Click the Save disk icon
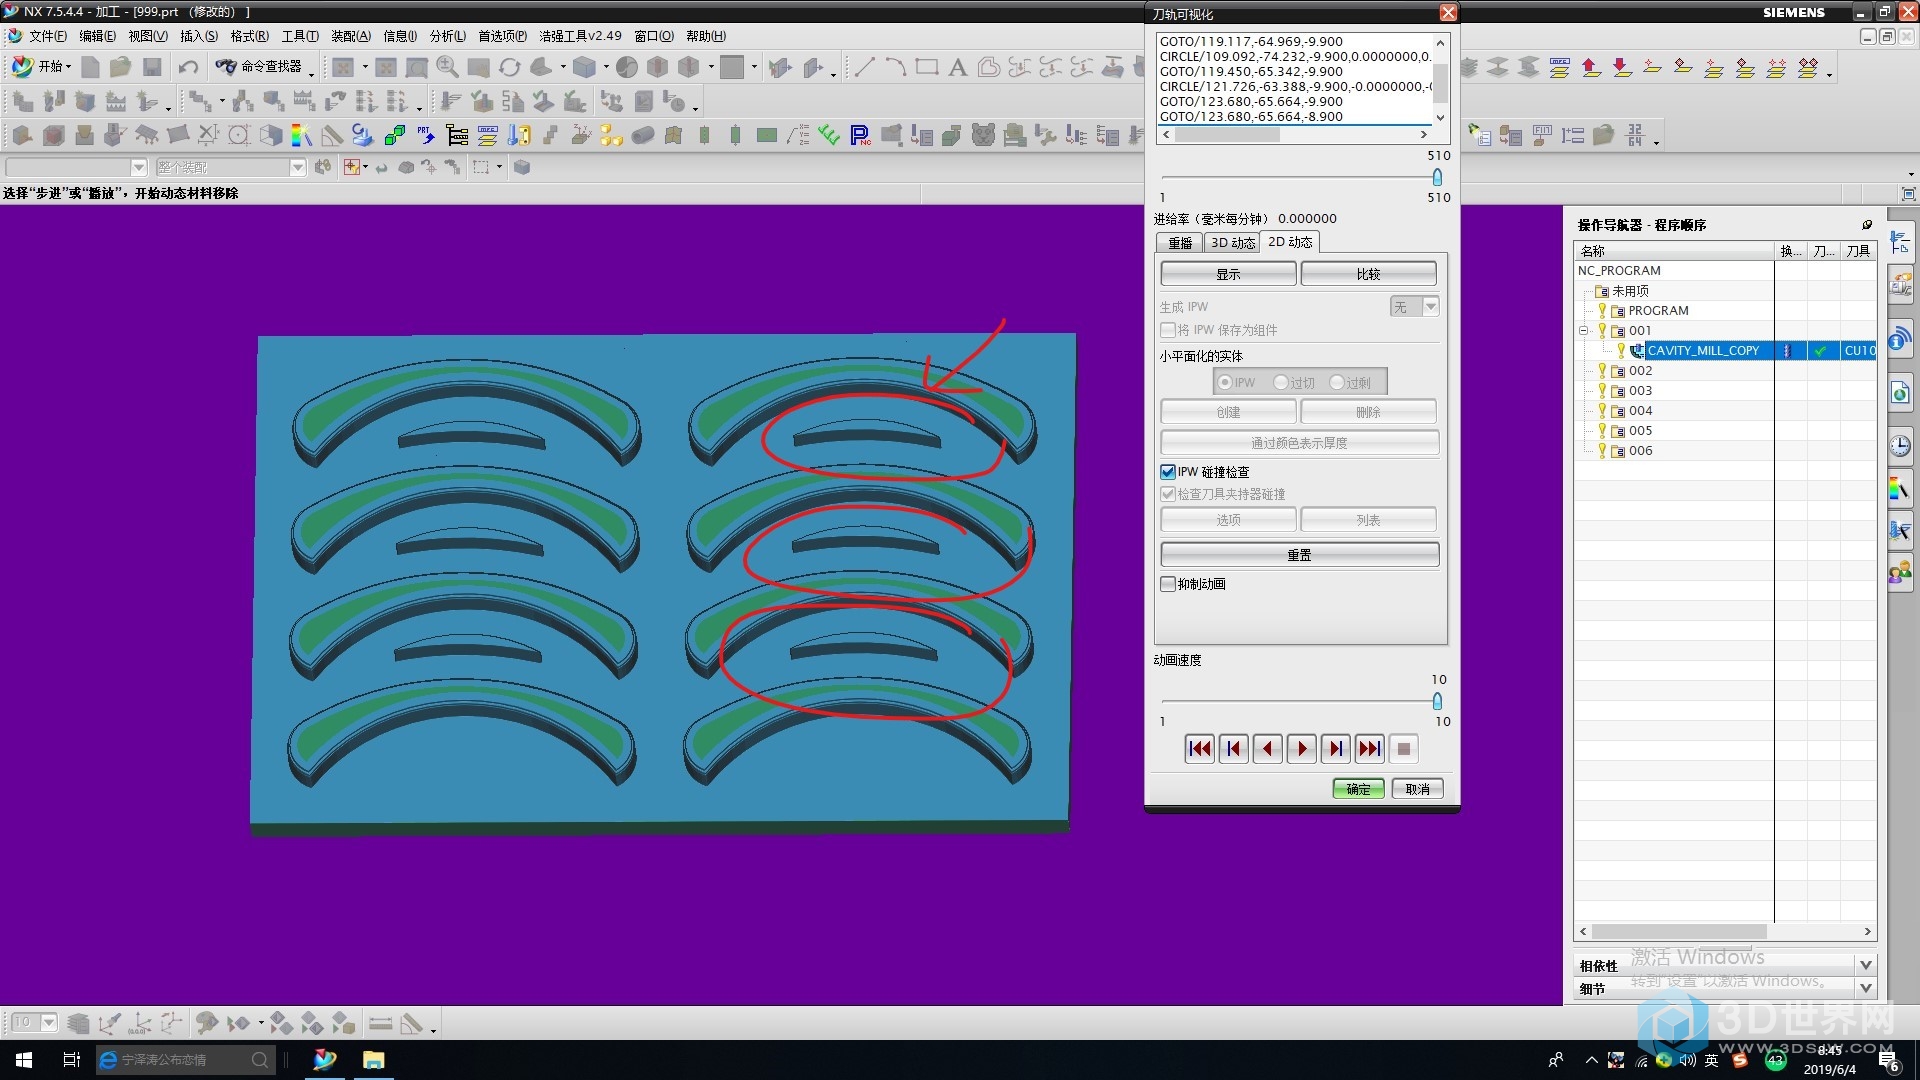Image resolution: width=1920 pixels, height=1080 pixels. coord(152,67)
